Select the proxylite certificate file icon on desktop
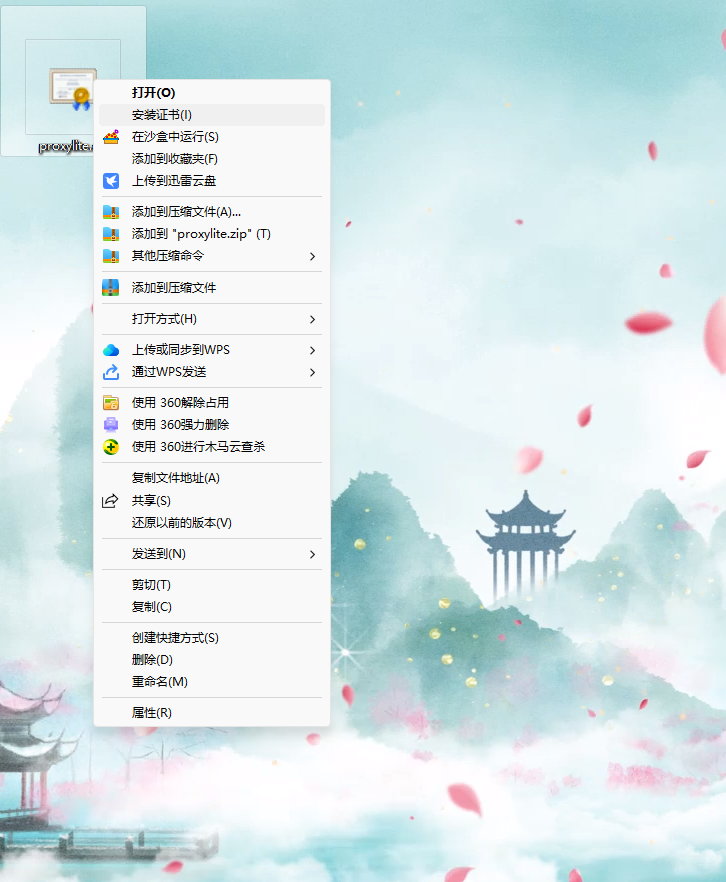This screenshot has width=726, height=882. coord(73,87)
